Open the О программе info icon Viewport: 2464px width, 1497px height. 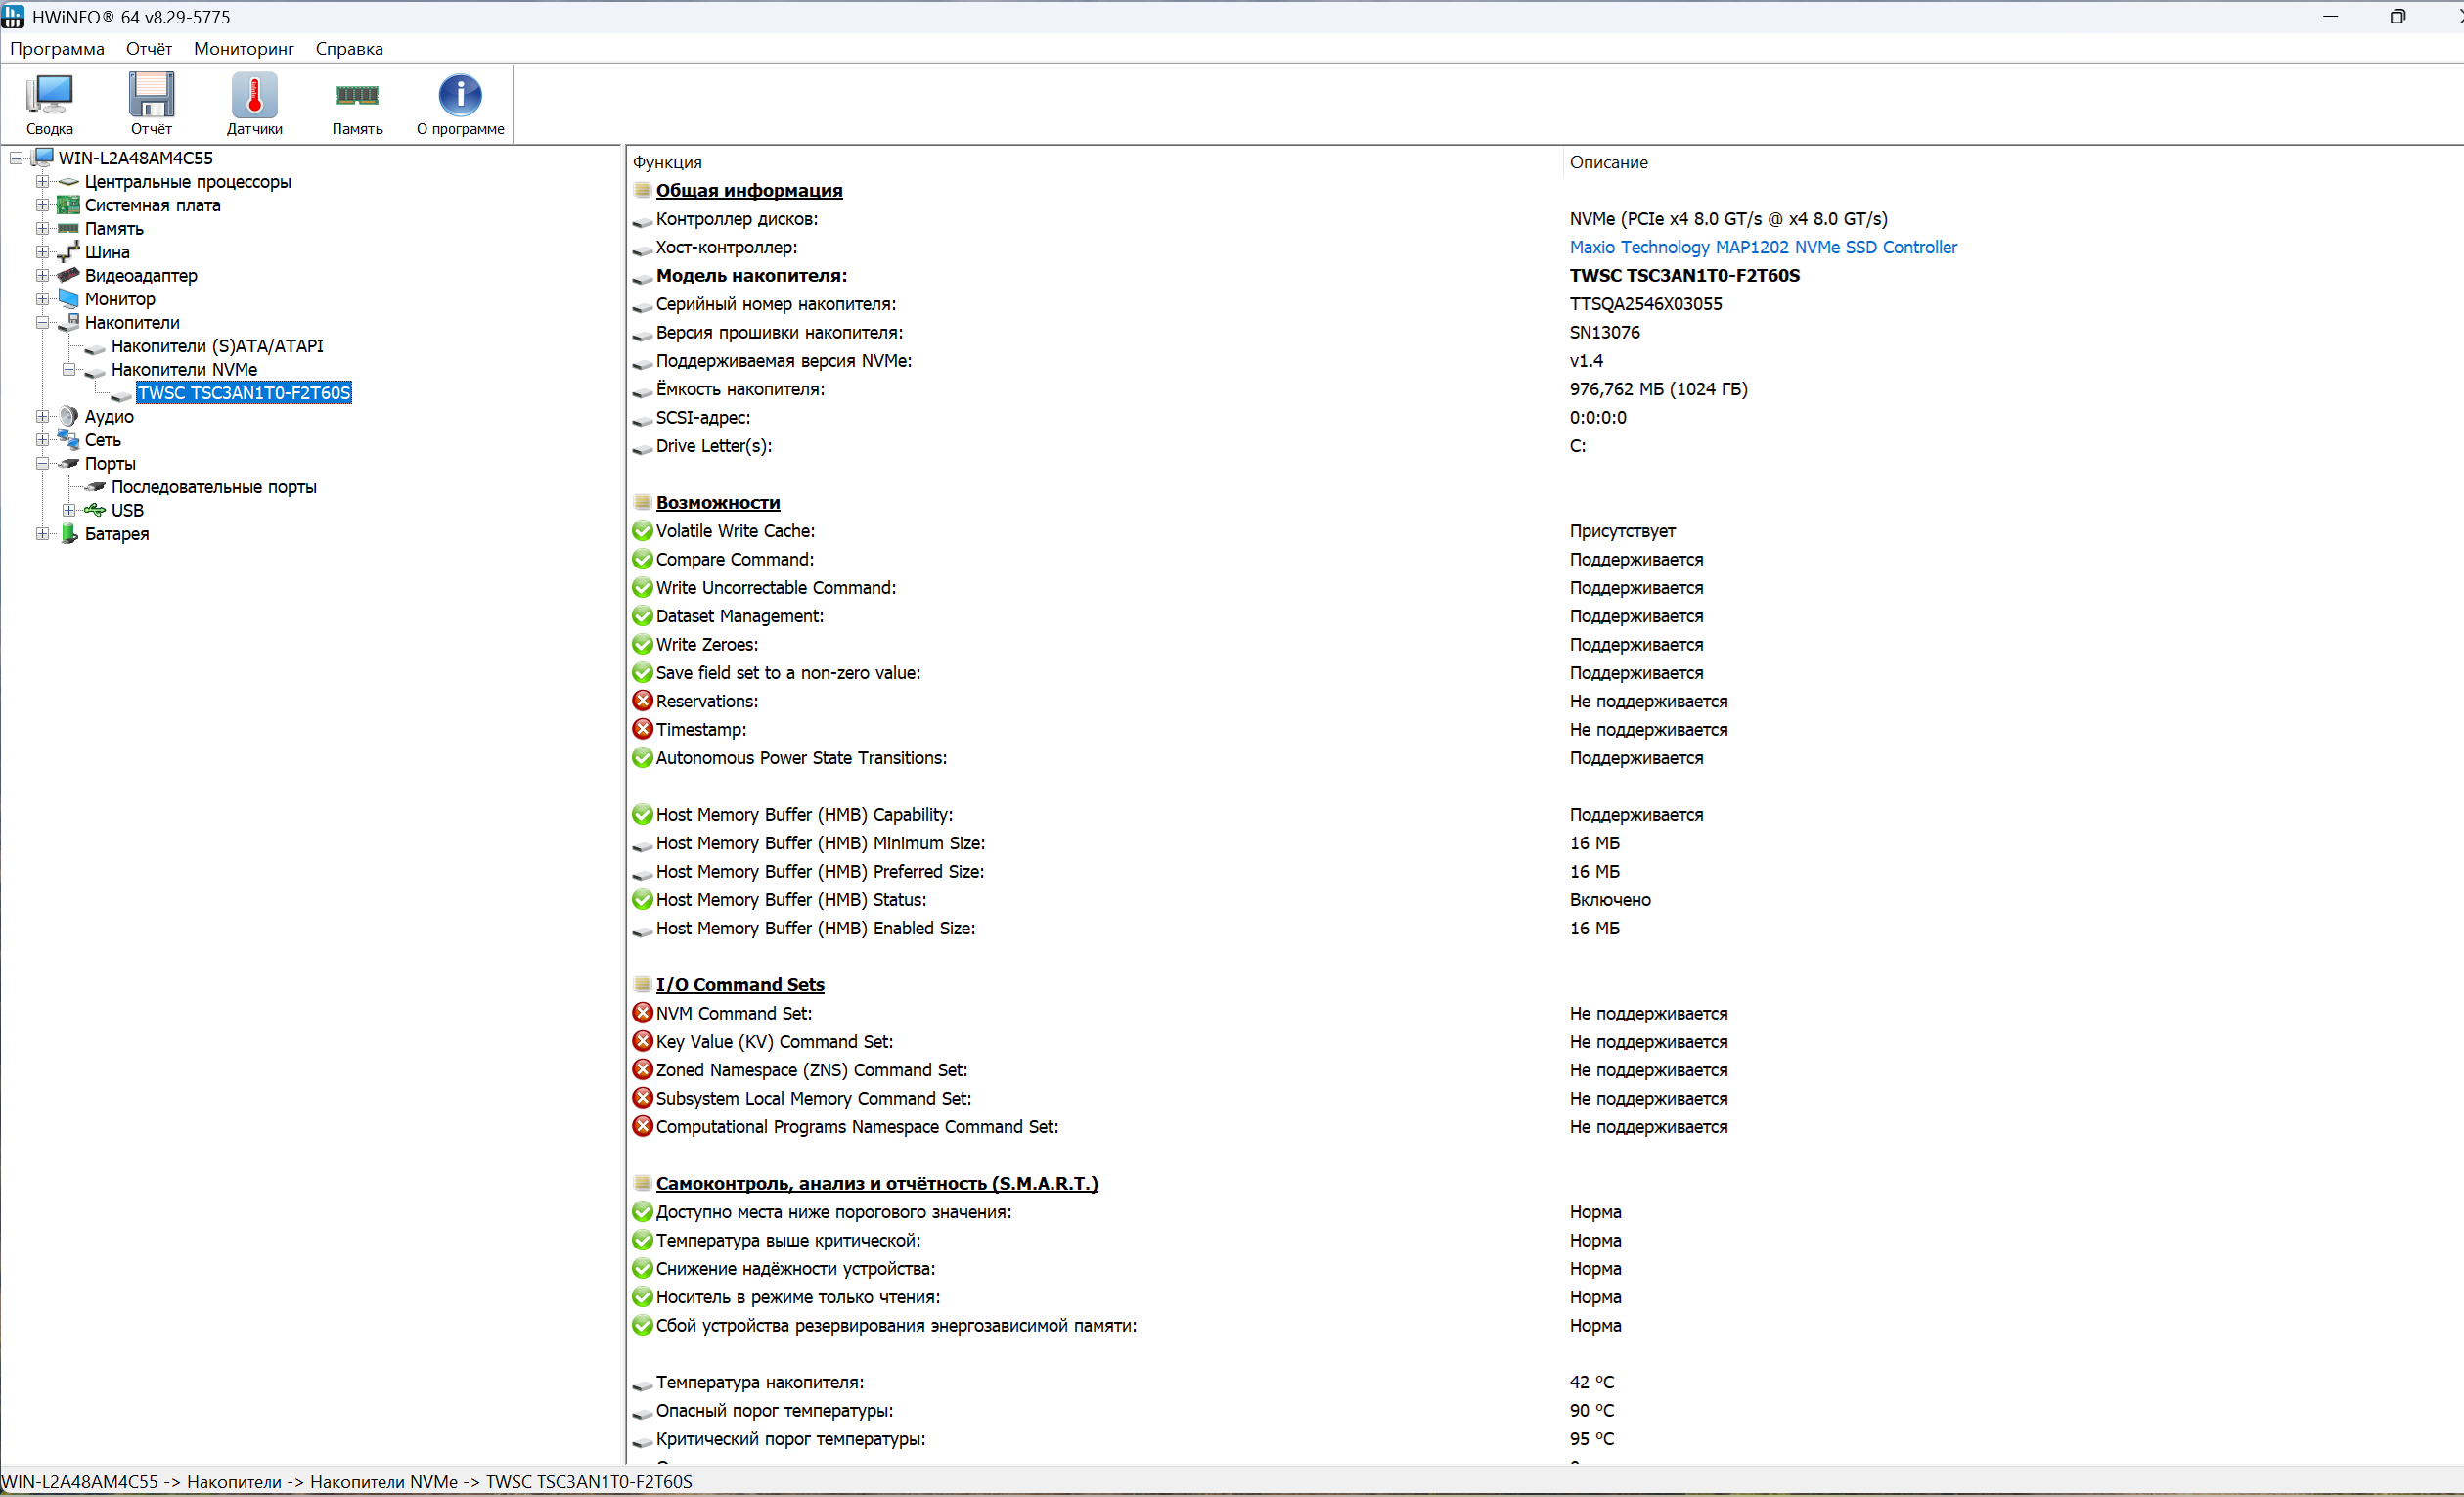pos(460,96)
